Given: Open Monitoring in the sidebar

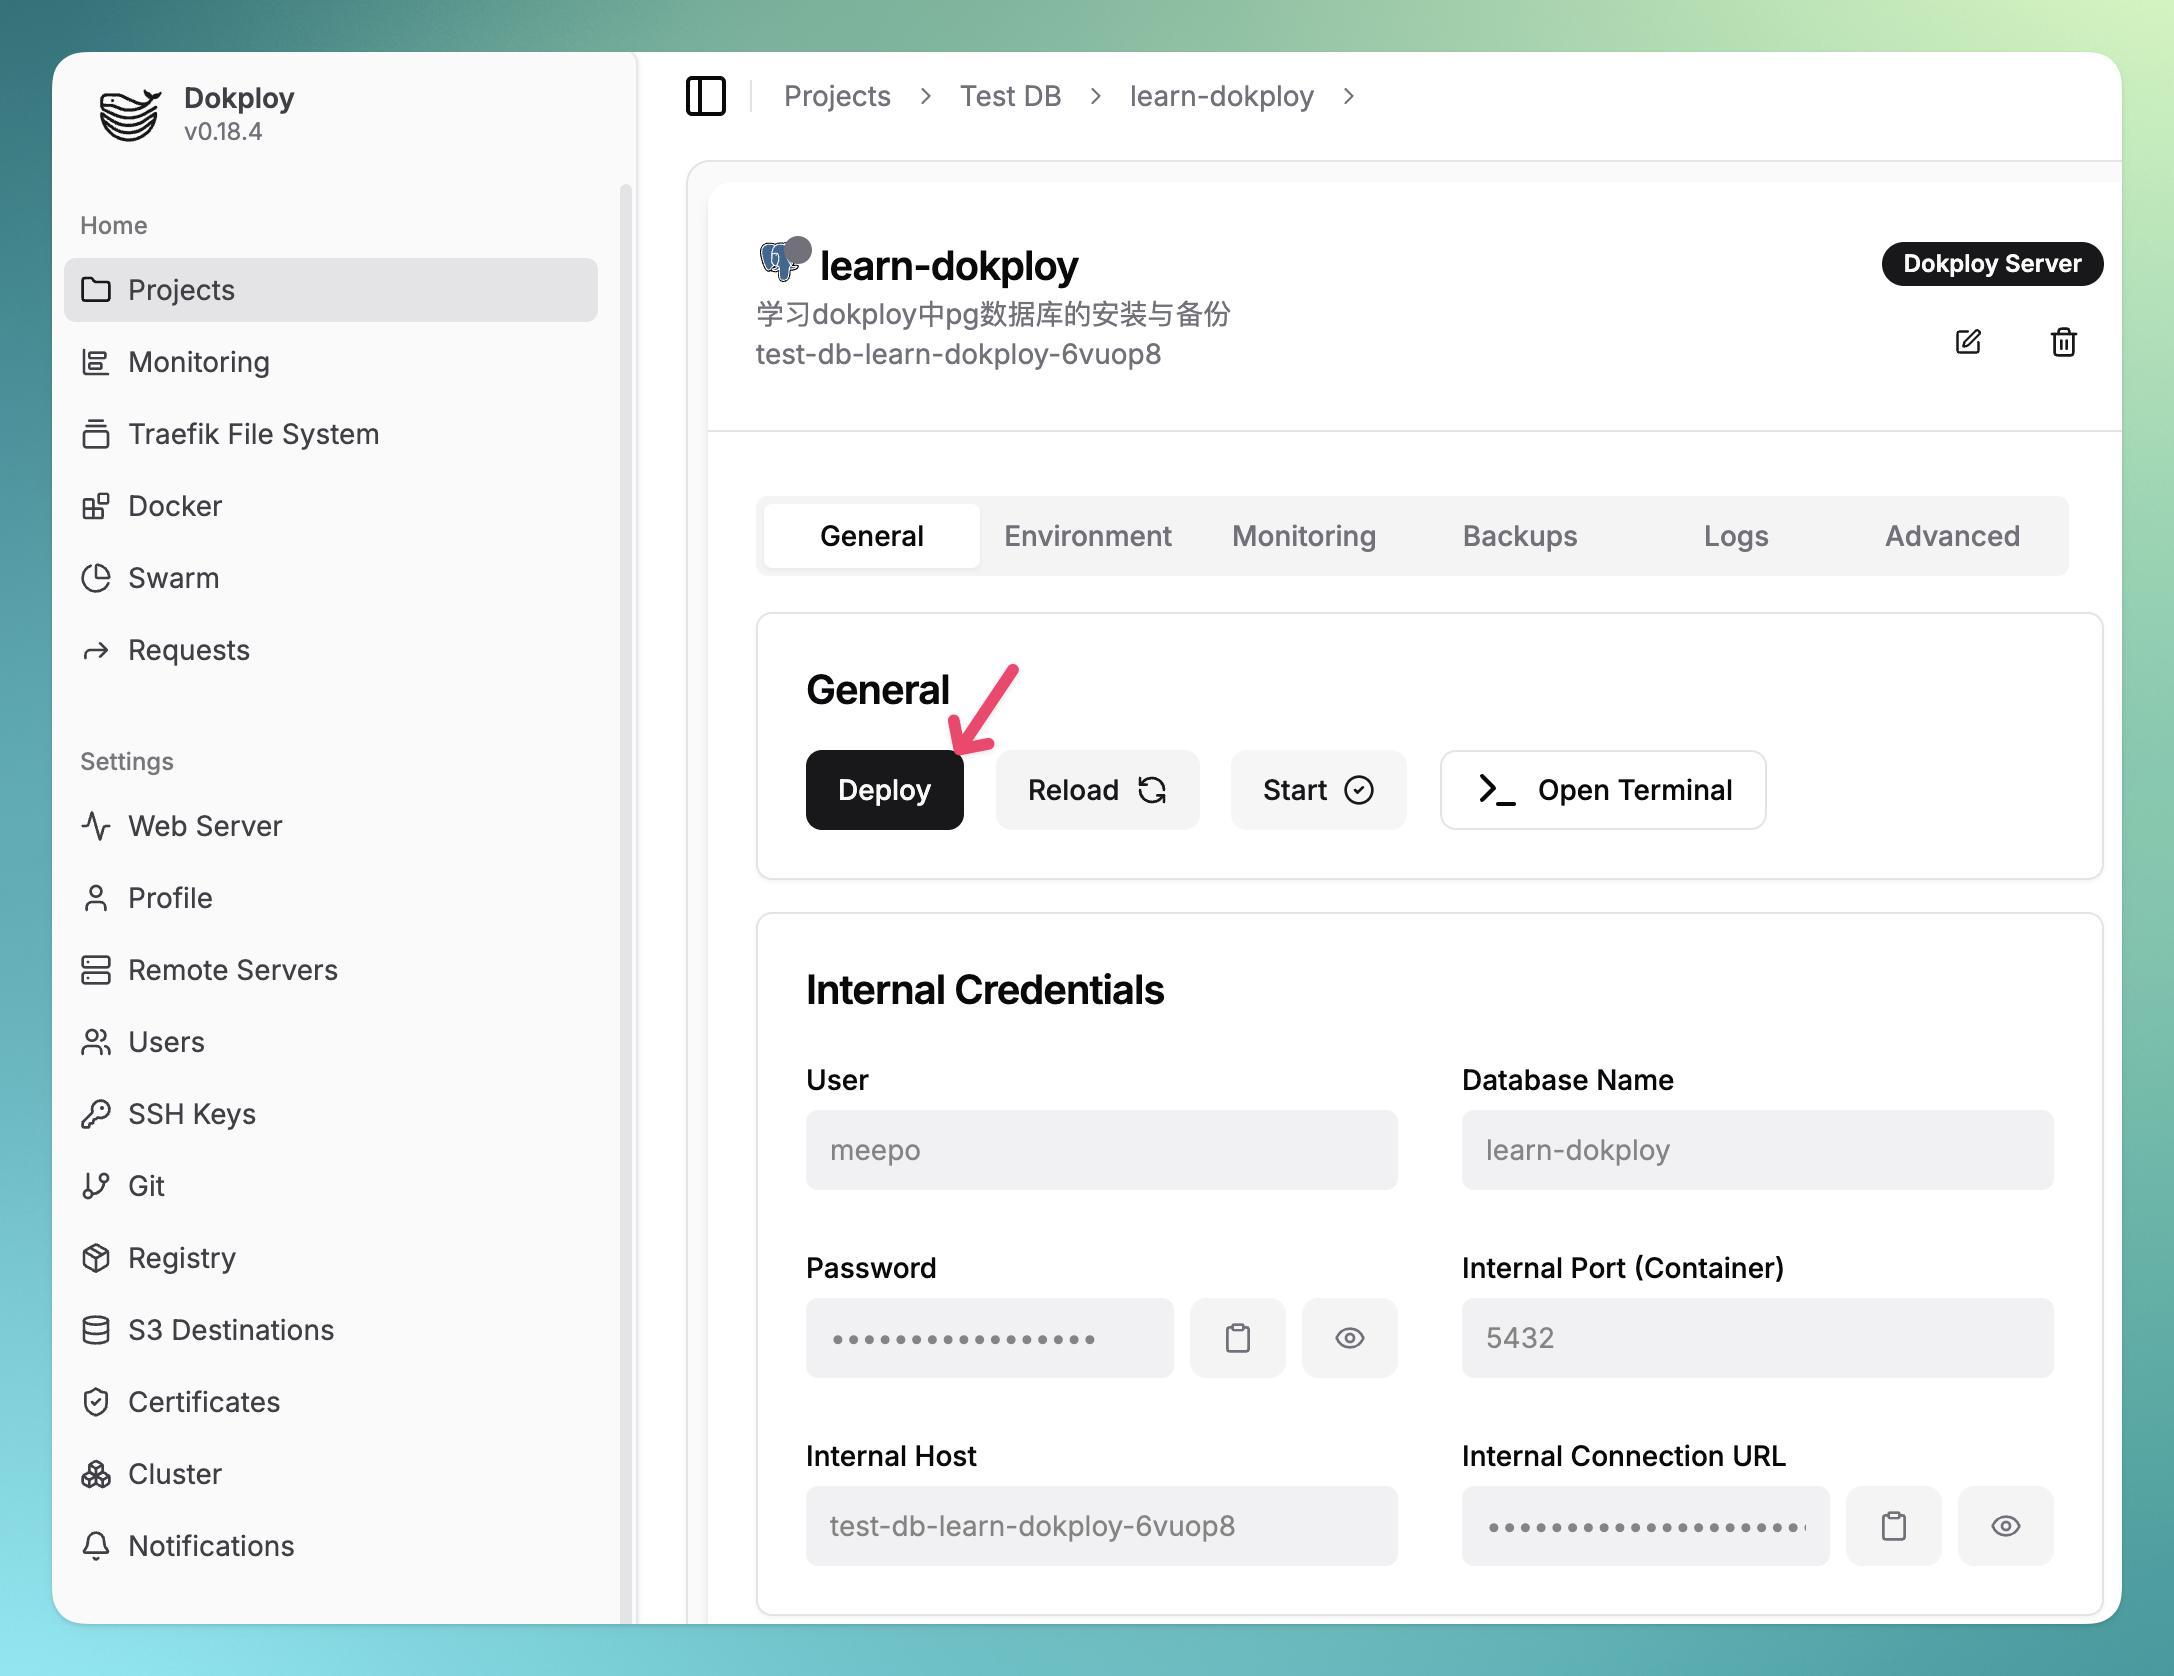Looking at the screenshot, I should coord(331,362).
